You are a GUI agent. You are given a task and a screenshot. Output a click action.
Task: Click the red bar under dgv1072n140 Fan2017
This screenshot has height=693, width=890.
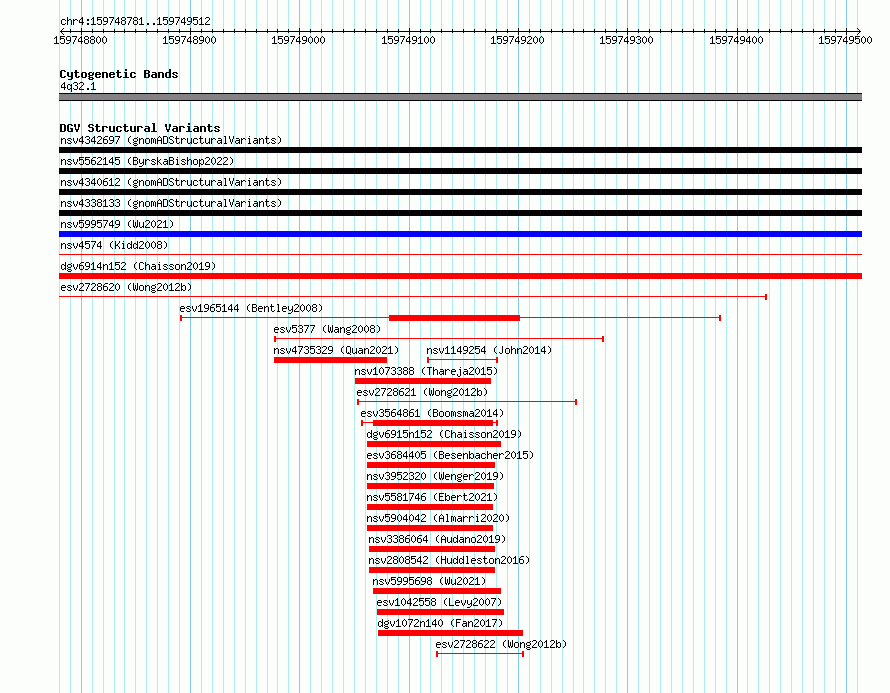point(450,633)
